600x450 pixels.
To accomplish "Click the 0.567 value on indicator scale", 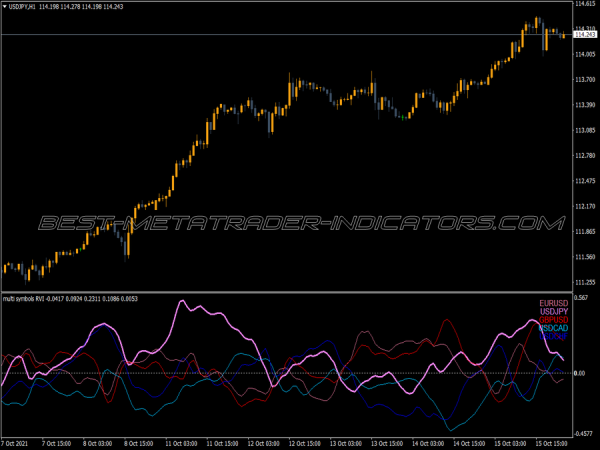I will pyautogui.click(x=580, y=298).
